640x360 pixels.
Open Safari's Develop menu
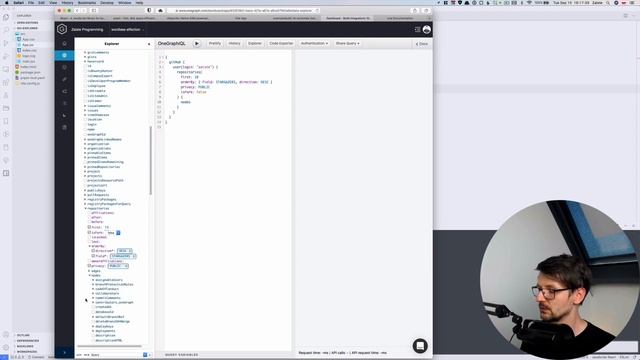[107, 2]
